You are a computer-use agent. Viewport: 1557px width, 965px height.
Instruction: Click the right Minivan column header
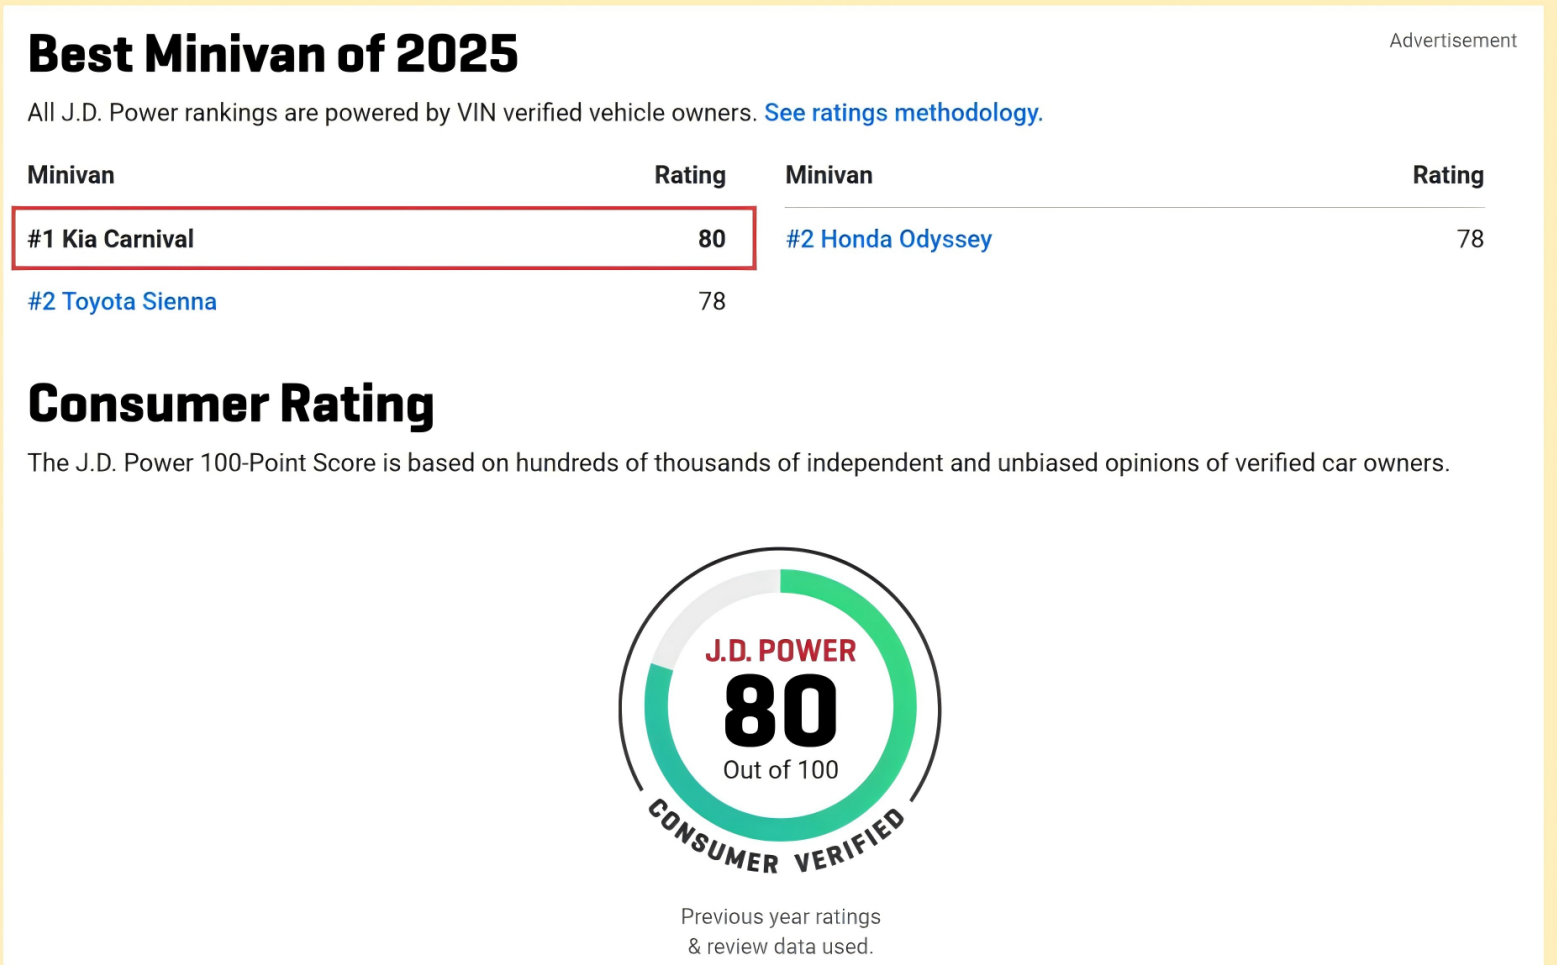pyautogui.click(x=829, y=175)
